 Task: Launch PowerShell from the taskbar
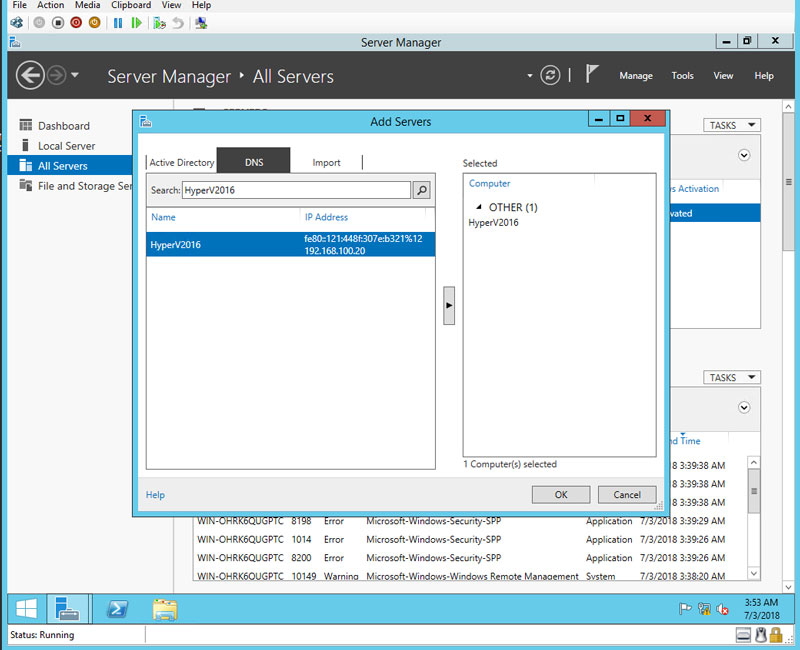coord(117,608)
